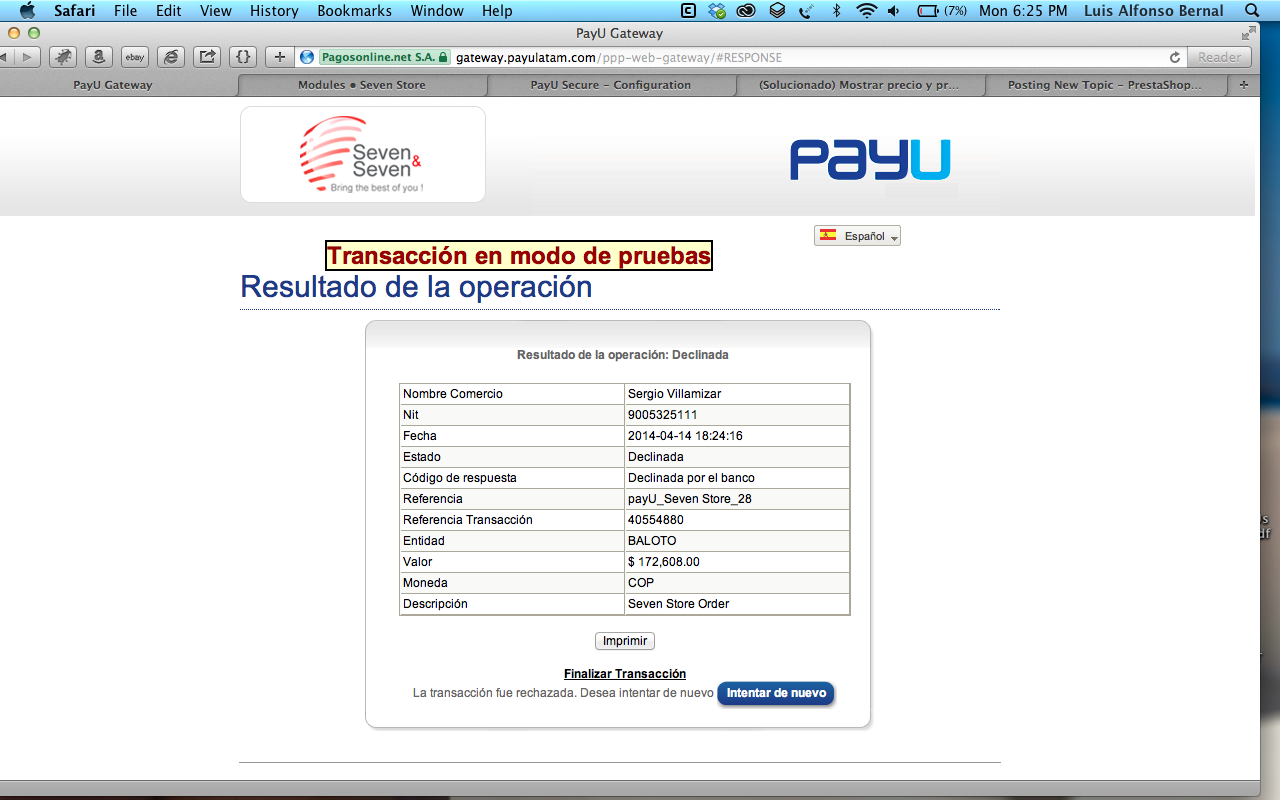
Task: Click the Entidad value BALOTO
Action: coord(652,541)
